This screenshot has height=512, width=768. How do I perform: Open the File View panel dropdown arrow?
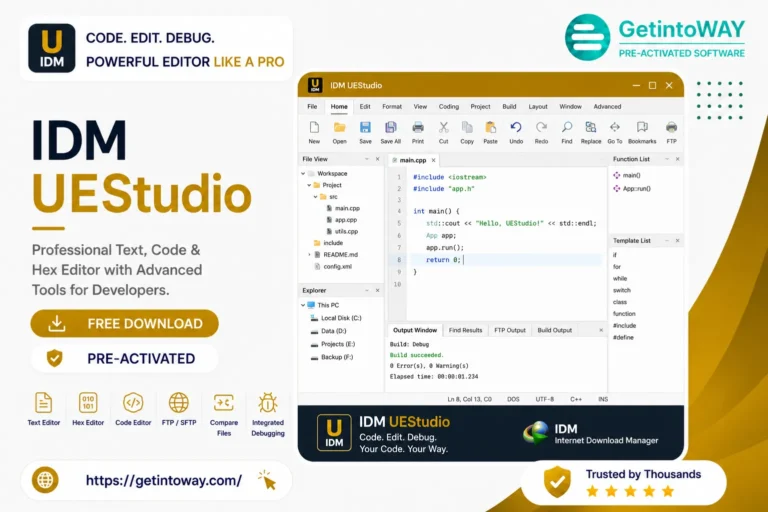click(x=367, y=159)
